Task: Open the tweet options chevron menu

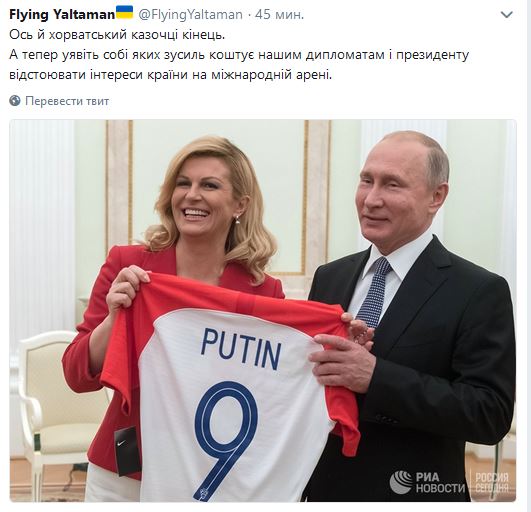Action: click(x=507, y=15)
